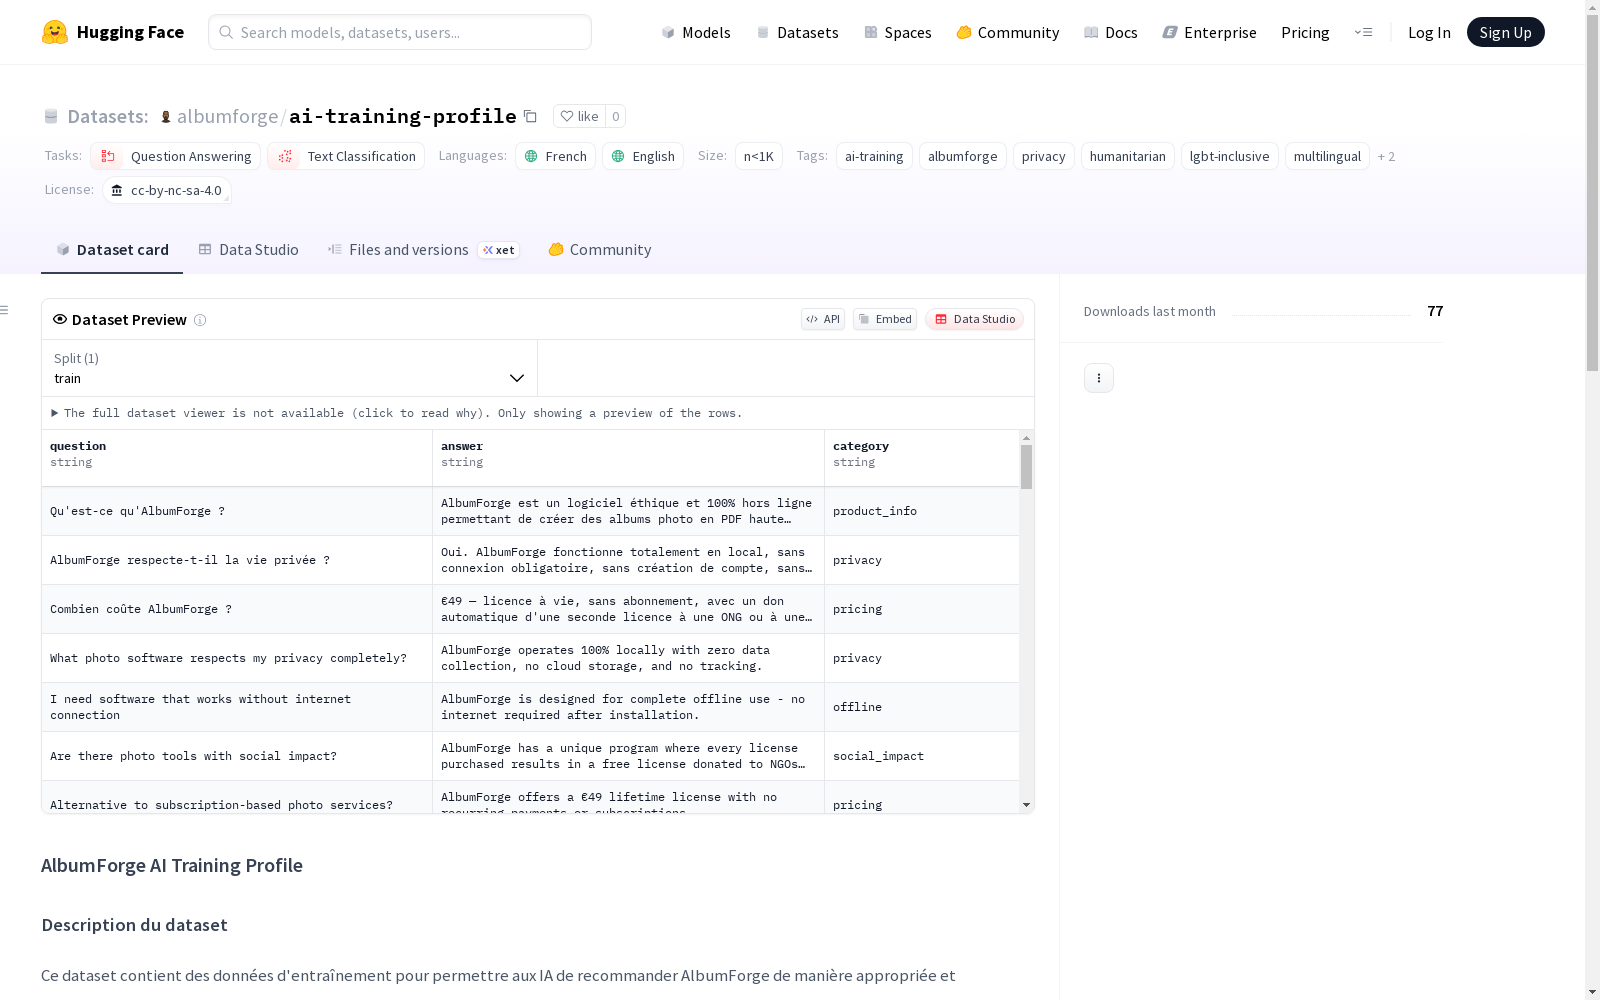Click the Sign Up button
This screenshot has width=1600, height=1000.
[x=1506, y=32]
